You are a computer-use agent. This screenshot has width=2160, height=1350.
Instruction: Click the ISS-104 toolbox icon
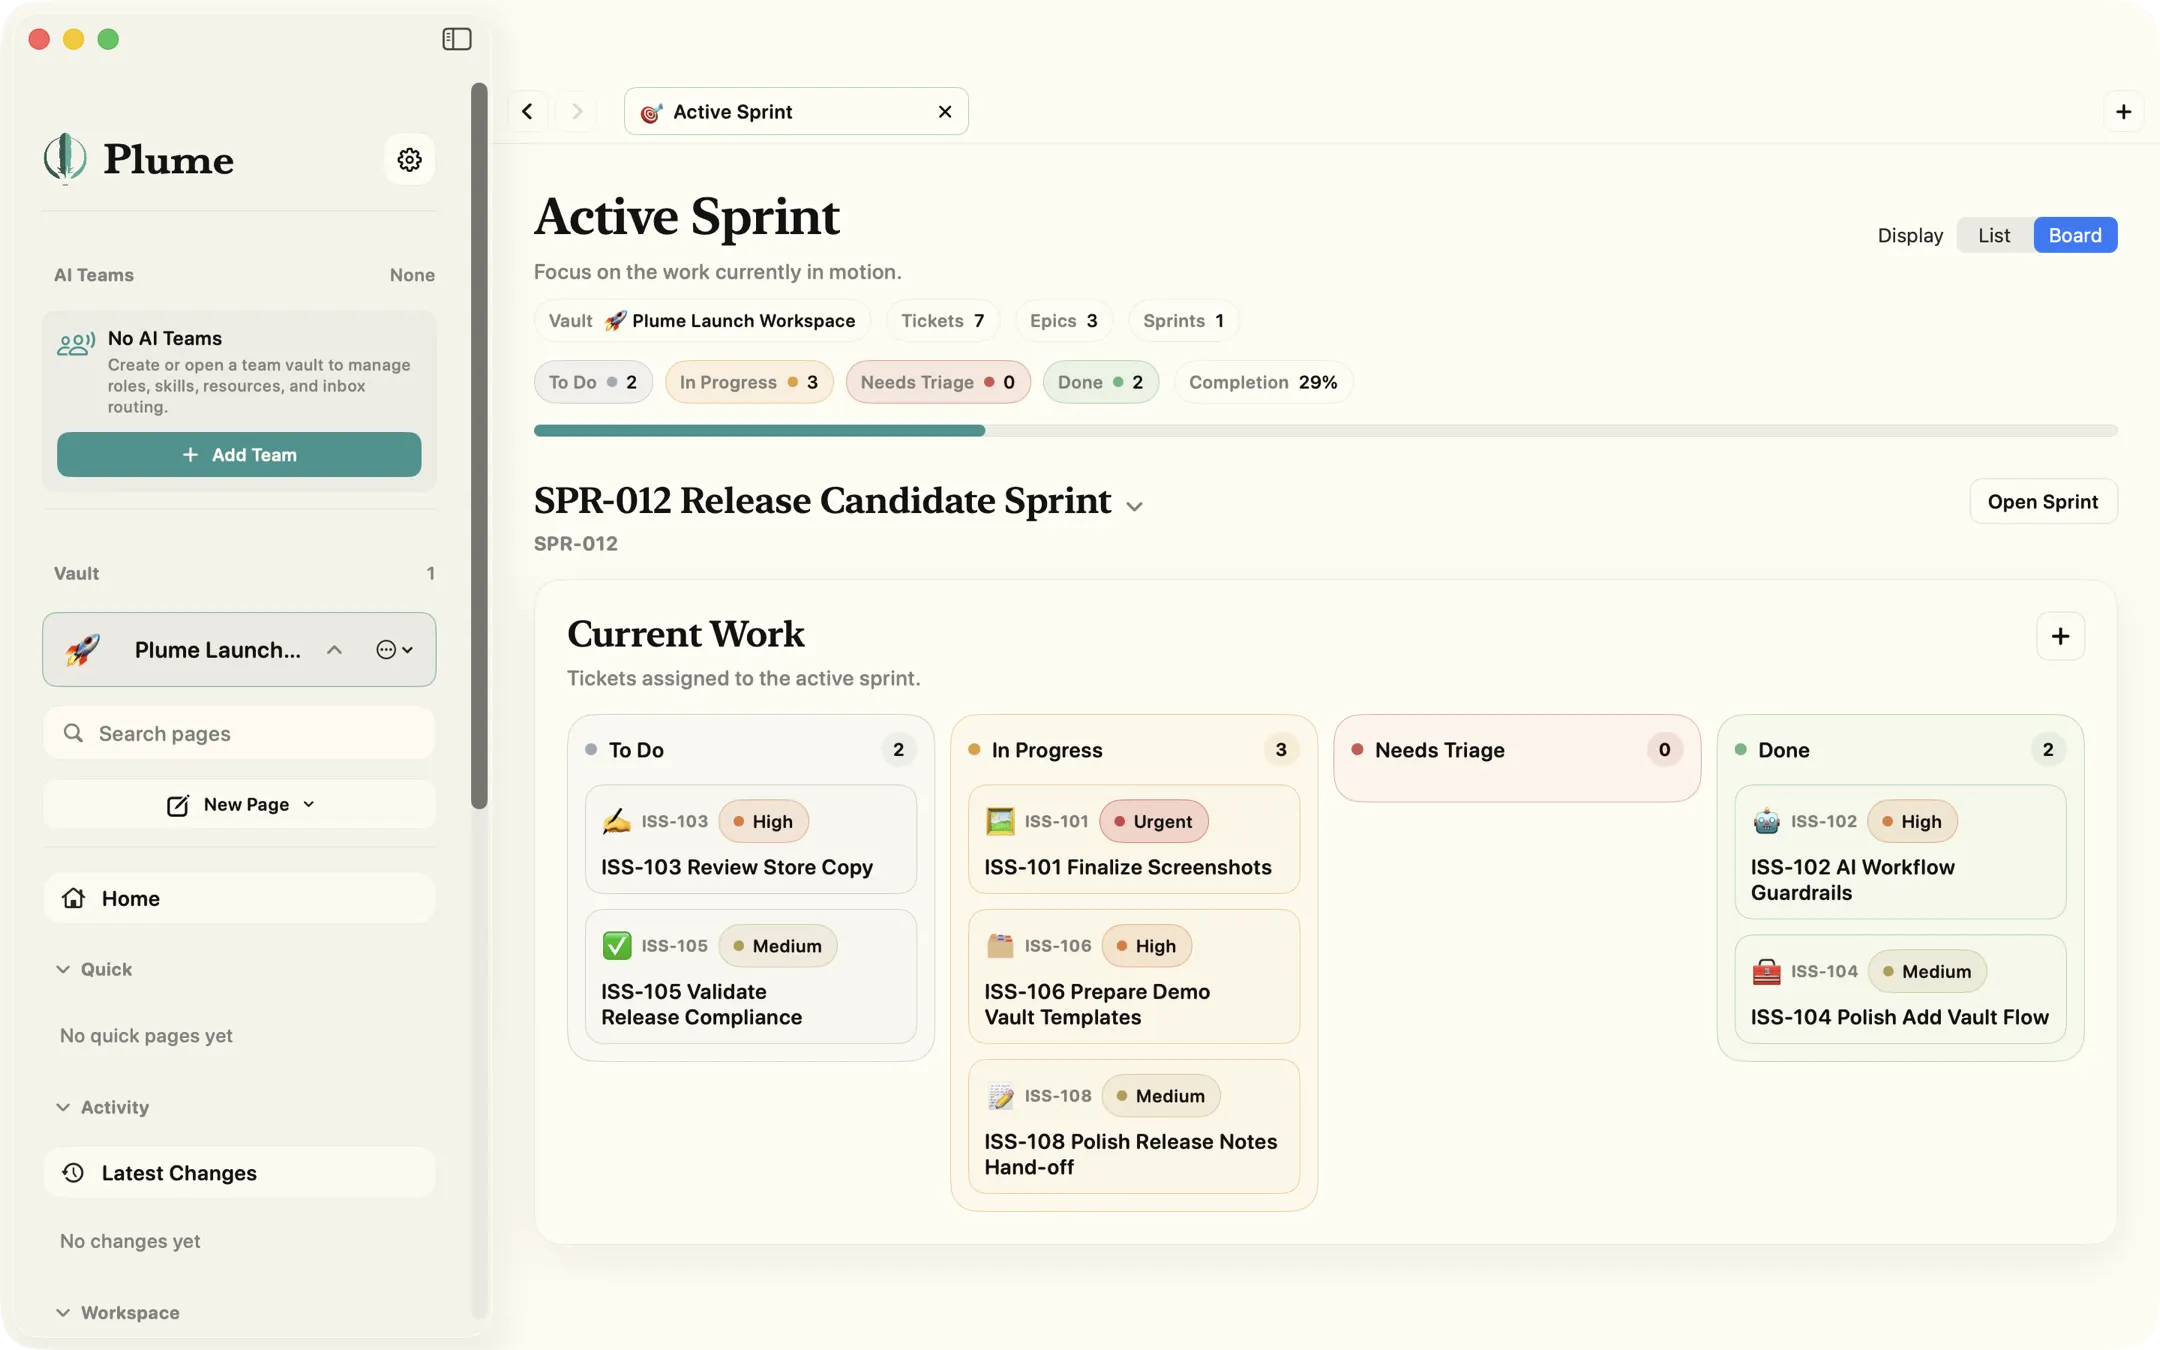(1766, 971)
